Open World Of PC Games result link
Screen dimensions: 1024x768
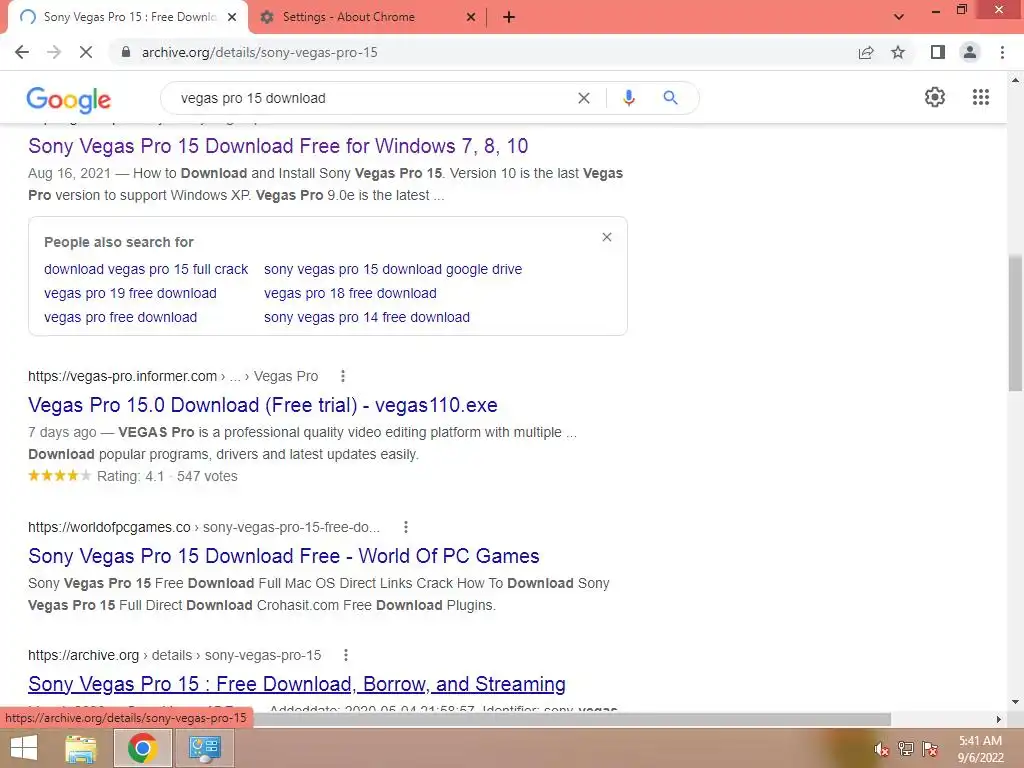pos(283,556)
